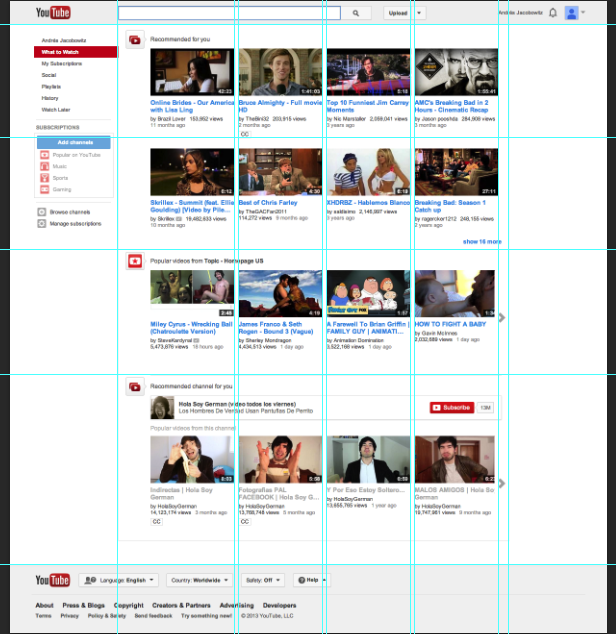Image resolution: width=616 pixels, height=634 pixels.
Task: Click the Sports channel icon
Action: 44,178
